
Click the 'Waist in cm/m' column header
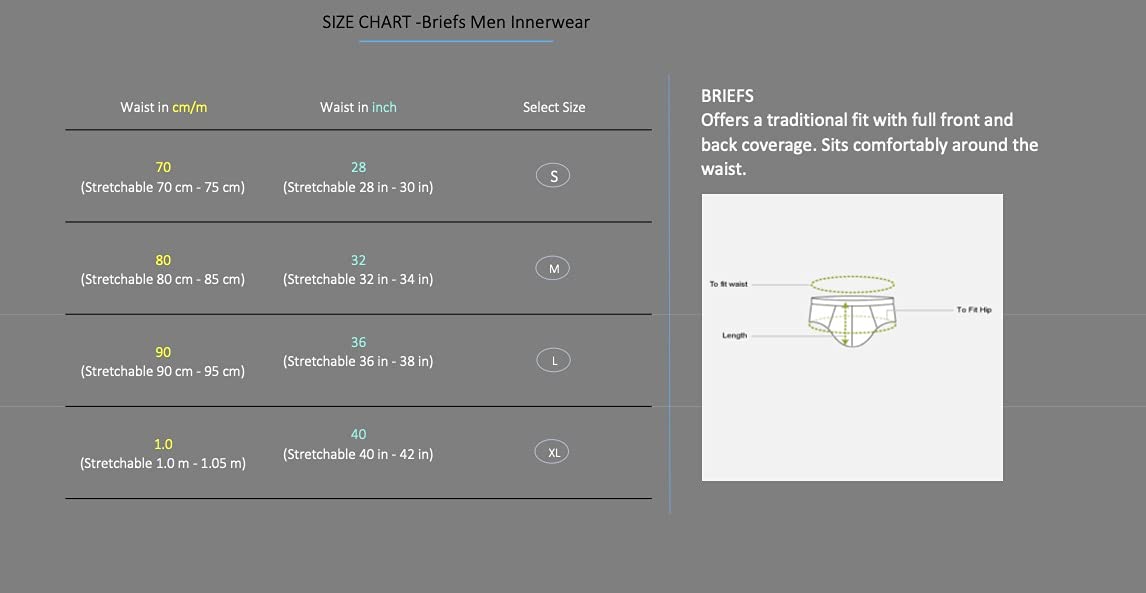pyautogui.click(x=164, y=107)
